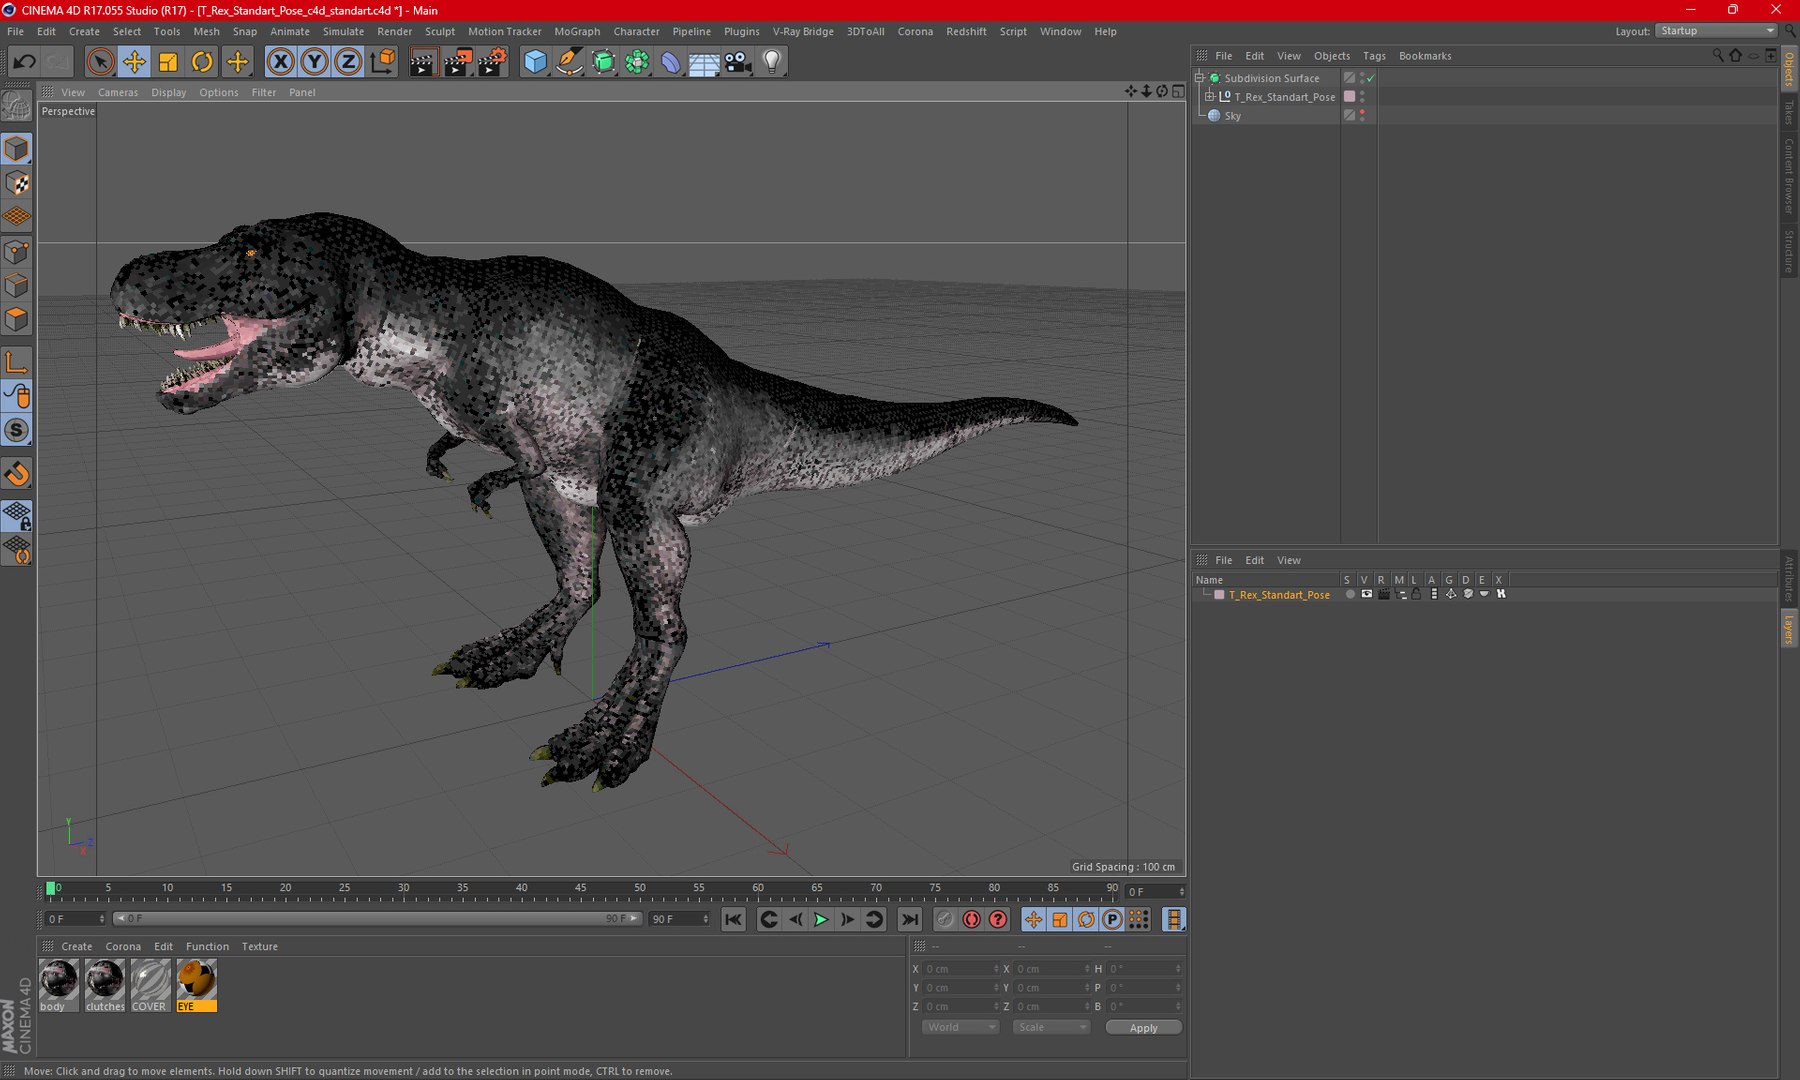
Task: Click the timeline frame 45 marker
Action: [x=580, y=888]
